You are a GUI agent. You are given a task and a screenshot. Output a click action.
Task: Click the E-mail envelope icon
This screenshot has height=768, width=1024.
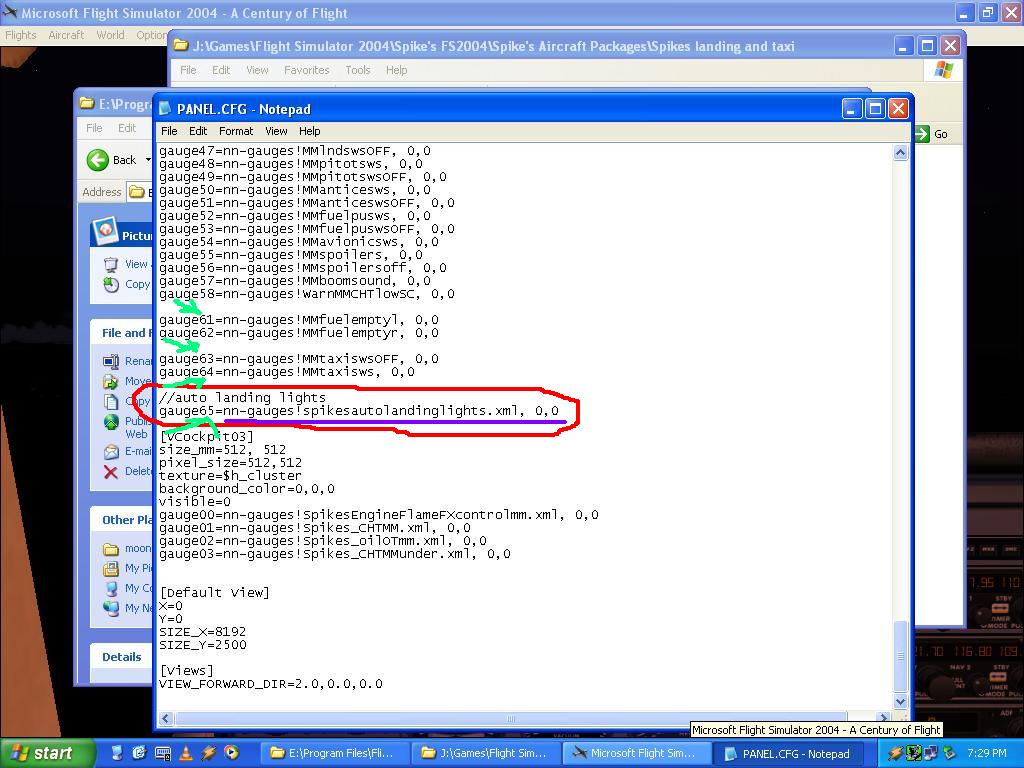(x=111, y=451)
